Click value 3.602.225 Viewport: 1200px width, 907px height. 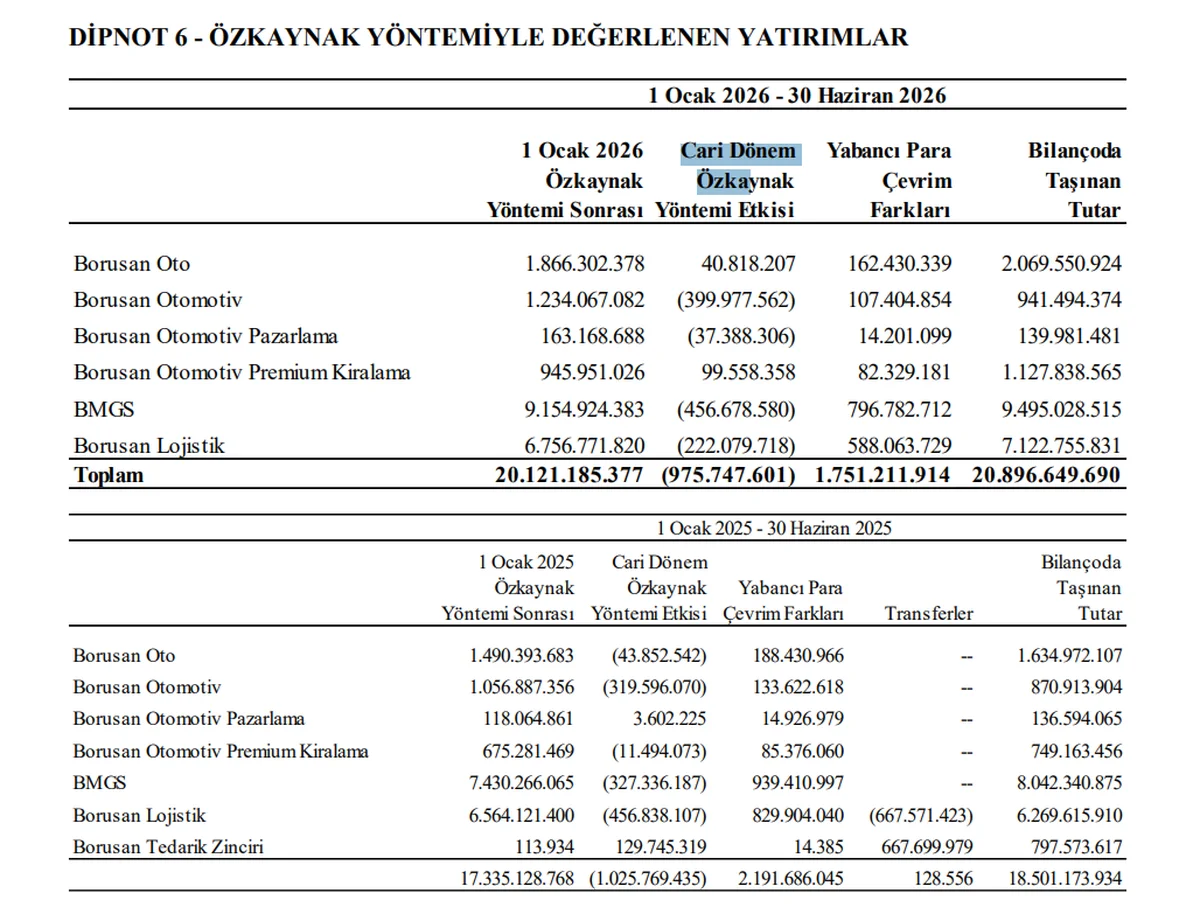coord(668,719)
